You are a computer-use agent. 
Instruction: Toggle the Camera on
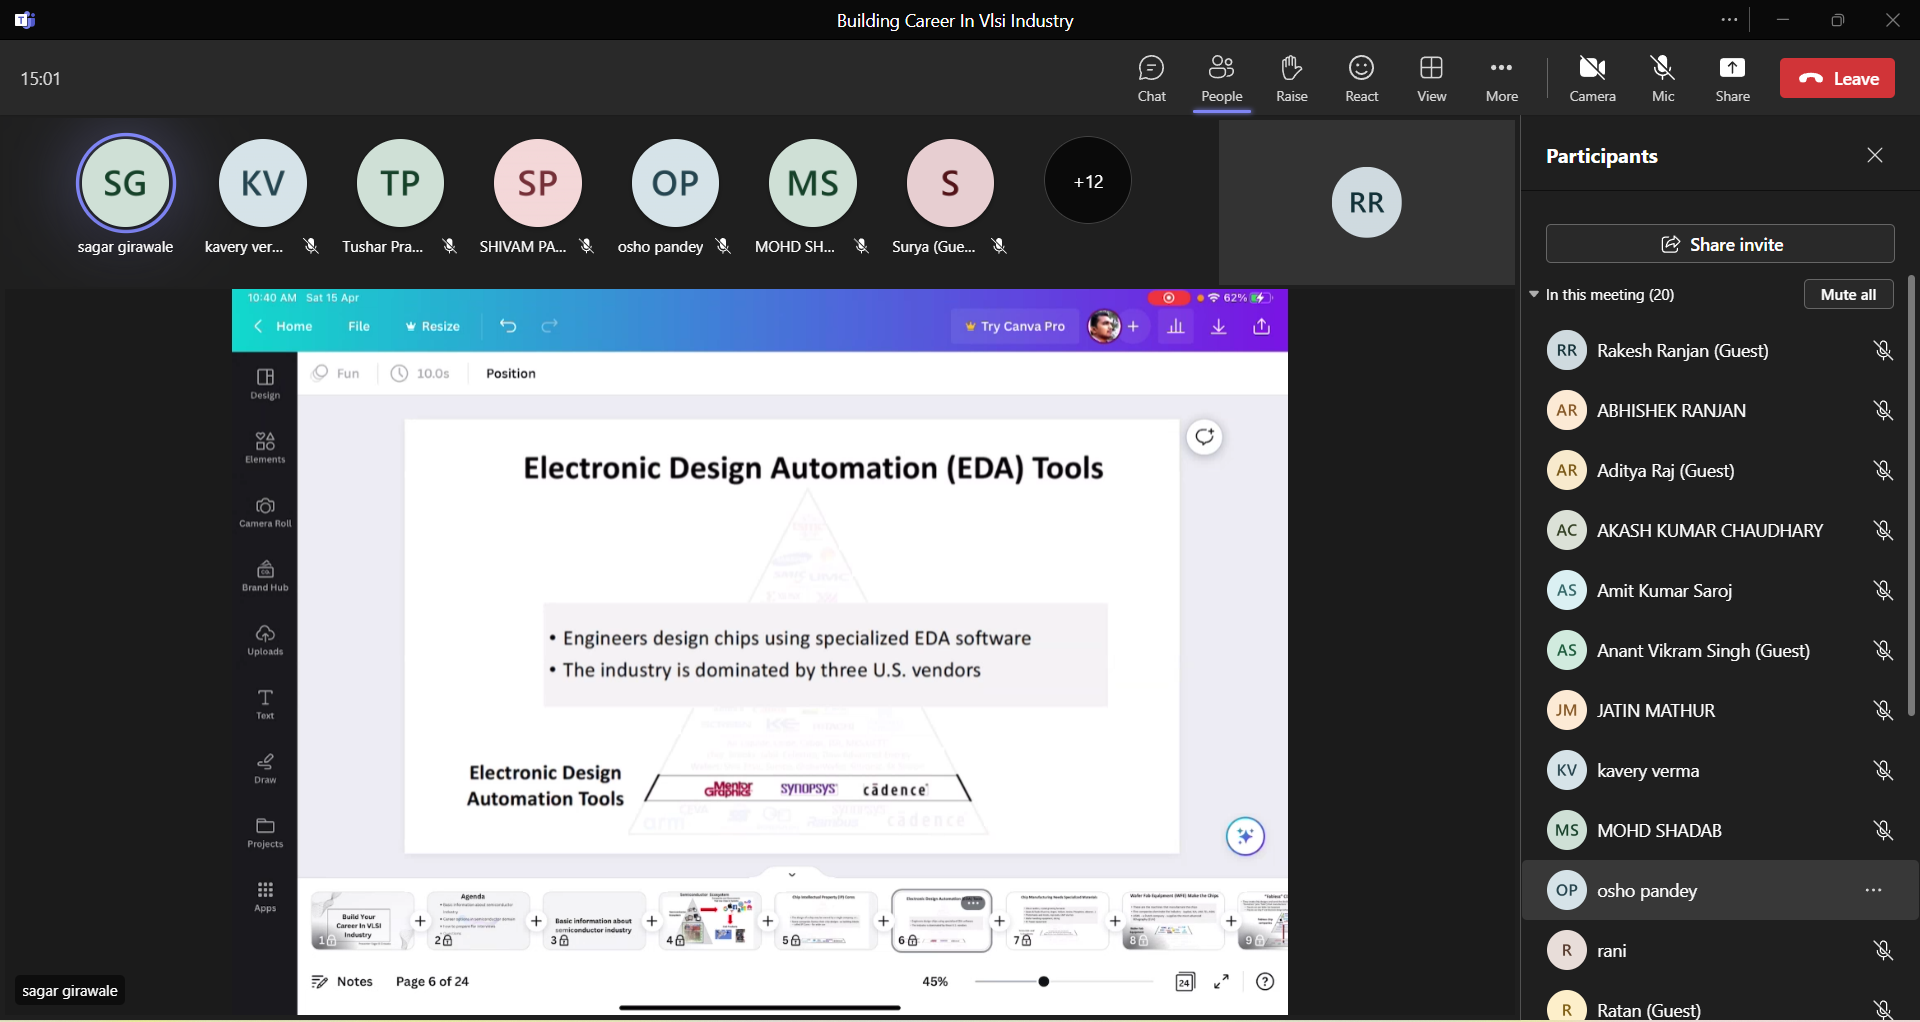click(x=1592, y=79)
